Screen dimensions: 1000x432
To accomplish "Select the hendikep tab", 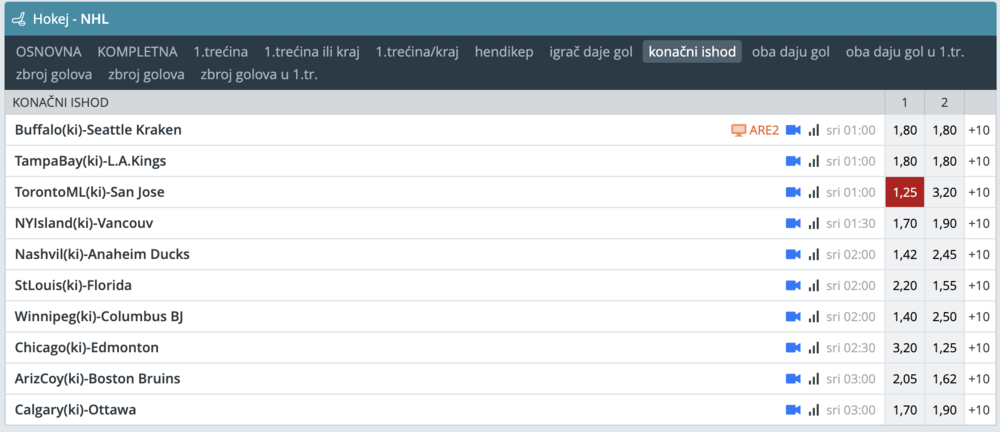I will tap(504, 52).
